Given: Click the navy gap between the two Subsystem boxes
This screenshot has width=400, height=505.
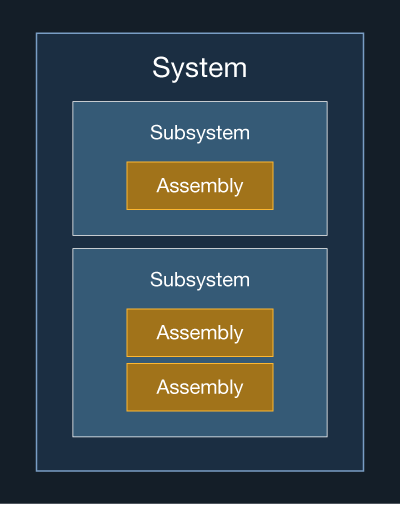Looking at the screenshot, I should [200, 242].
